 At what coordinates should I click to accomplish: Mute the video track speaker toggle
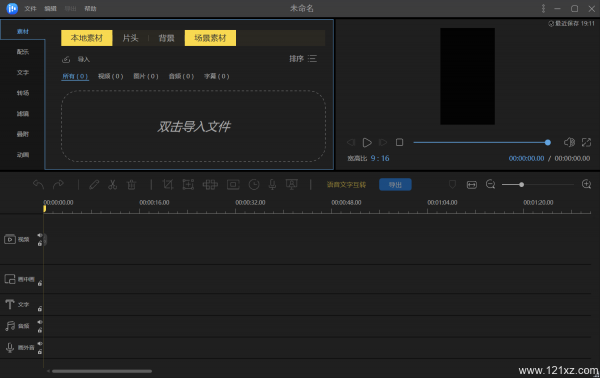pyautogui.click(x=40, y=235)
